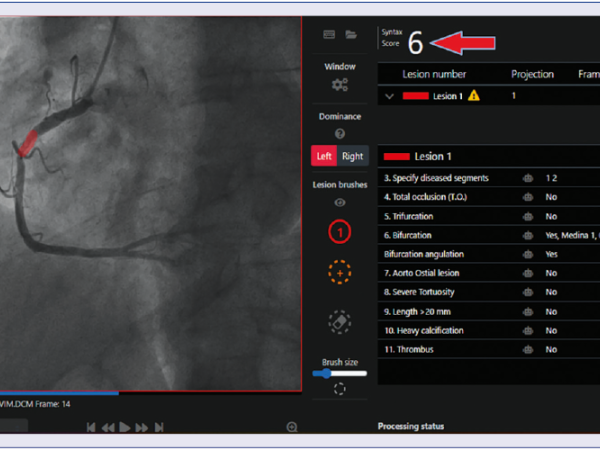The image size is (600, 450).
Task: Open a file with the folder icon
Action: 351,34
